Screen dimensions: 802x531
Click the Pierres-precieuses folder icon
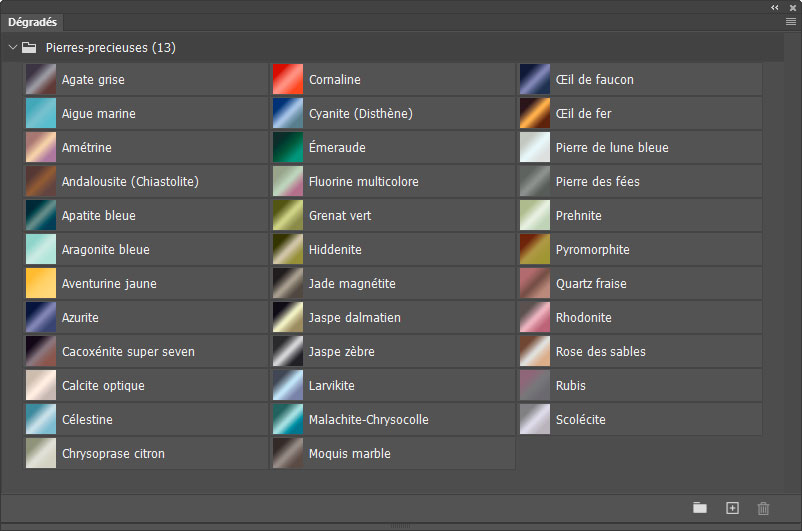click(x=29, y=47)
